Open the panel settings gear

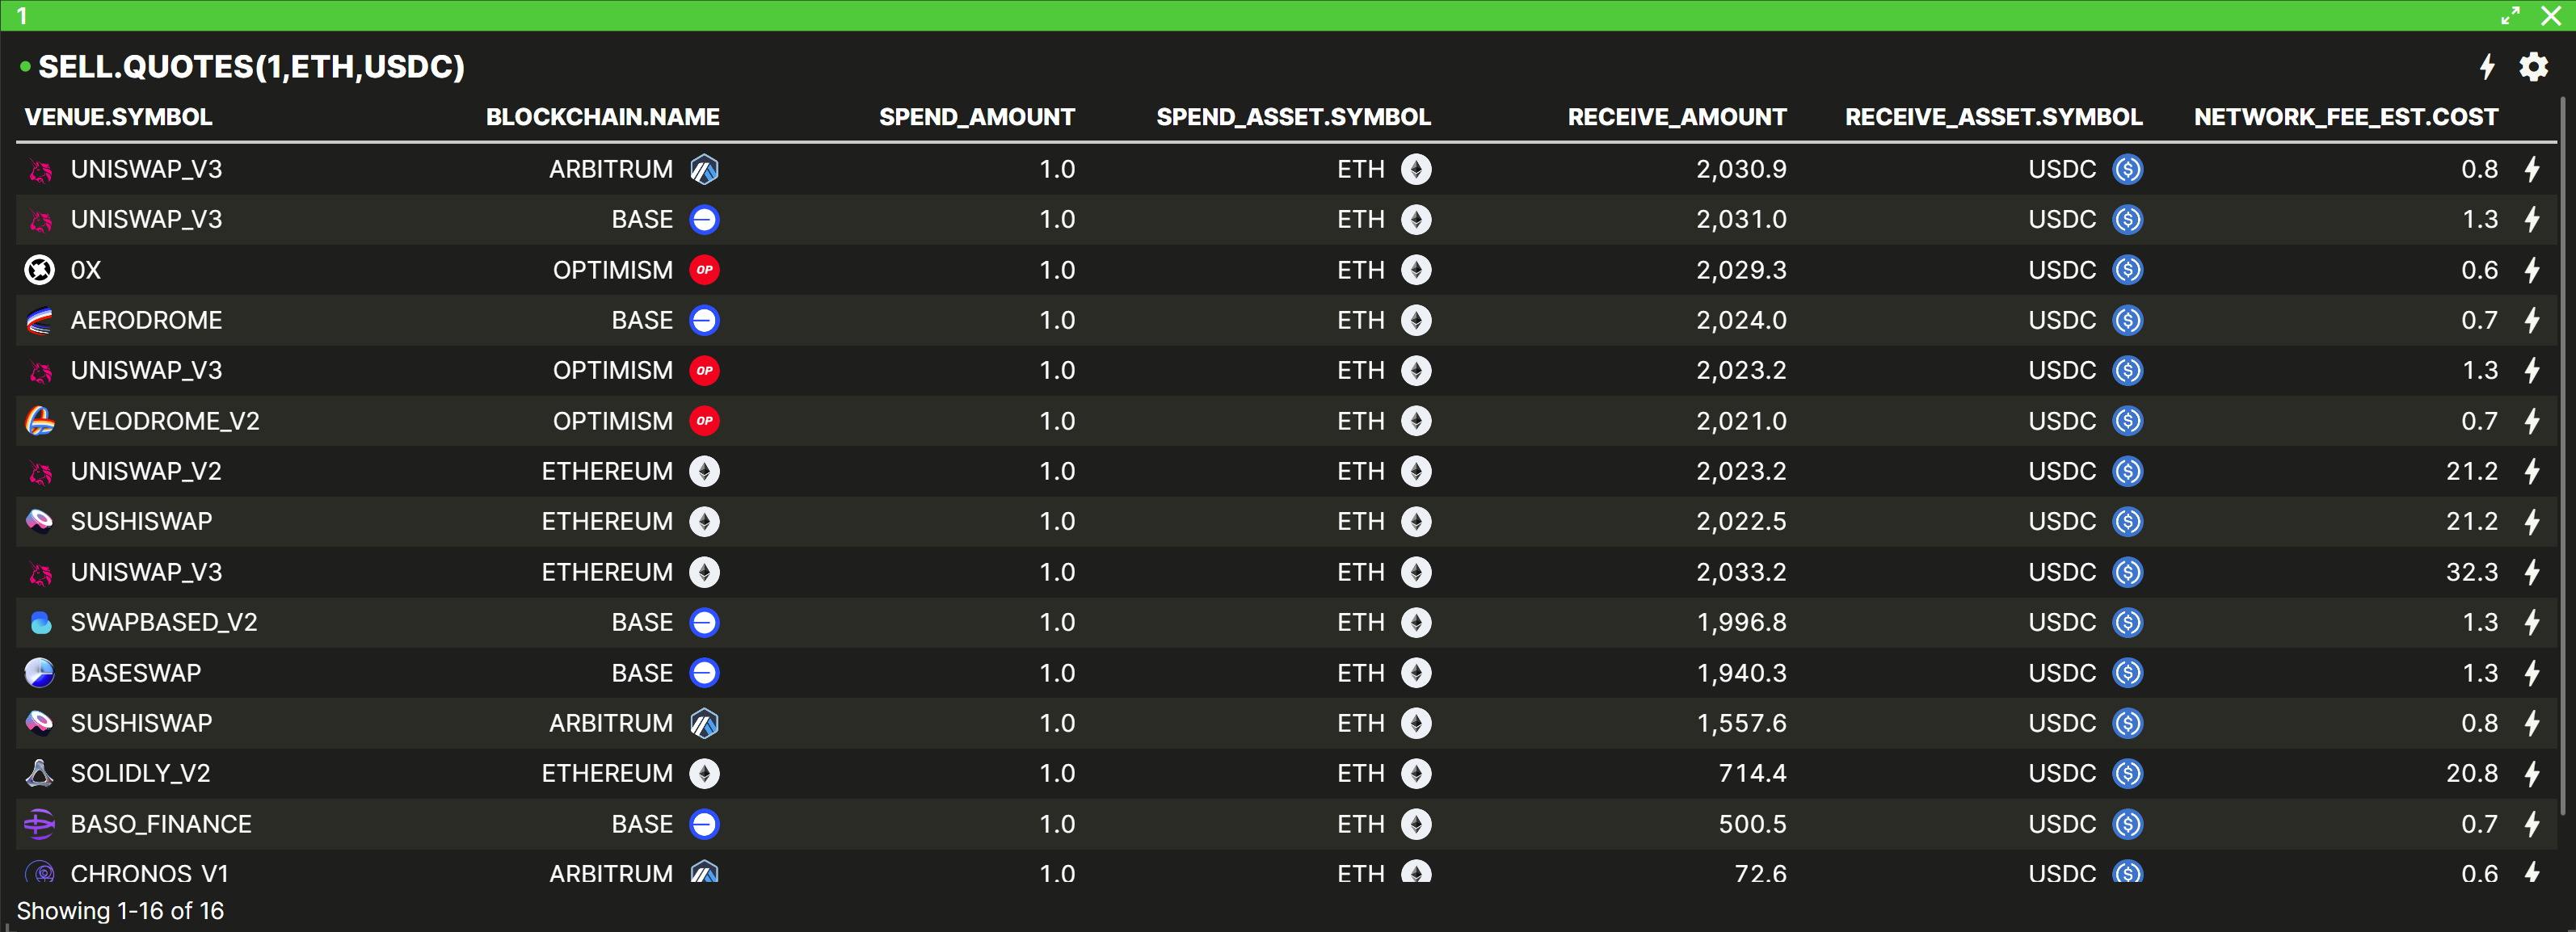click(x=2532, y=67)
